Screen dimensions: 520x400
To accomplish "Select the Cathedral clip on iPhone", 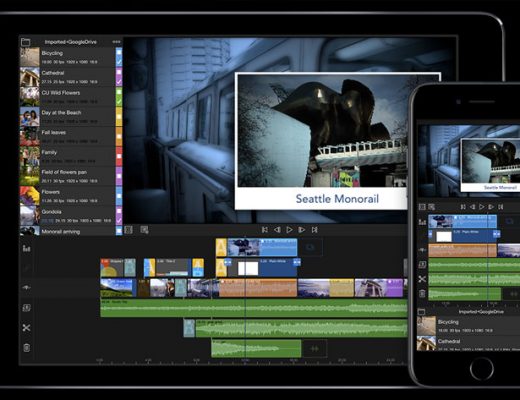I will tap(469, 343).
